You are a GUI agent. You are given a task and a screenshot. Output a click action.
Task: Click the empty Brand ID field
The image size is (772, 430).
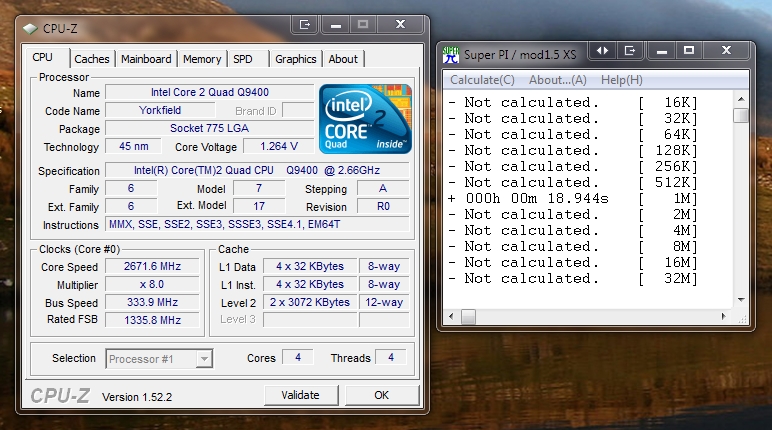(x=298, y=110)
